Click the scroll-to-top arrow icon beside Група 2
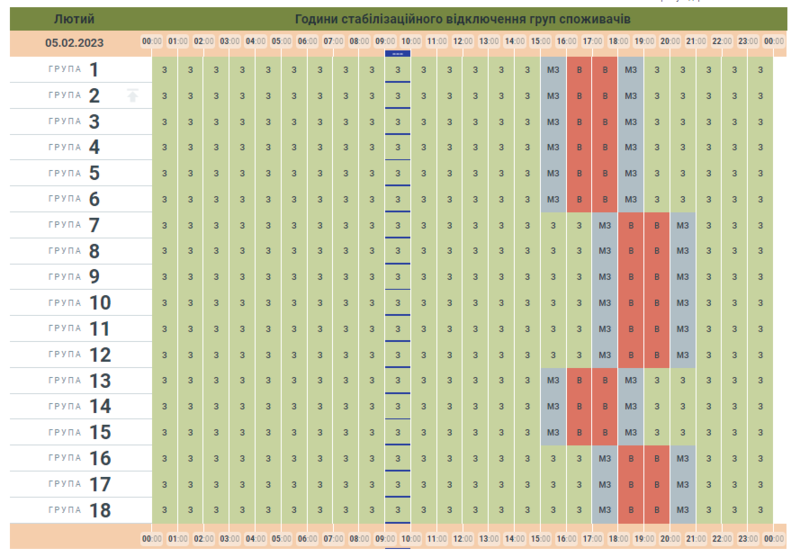800x557 pixels. click(132, 96)
